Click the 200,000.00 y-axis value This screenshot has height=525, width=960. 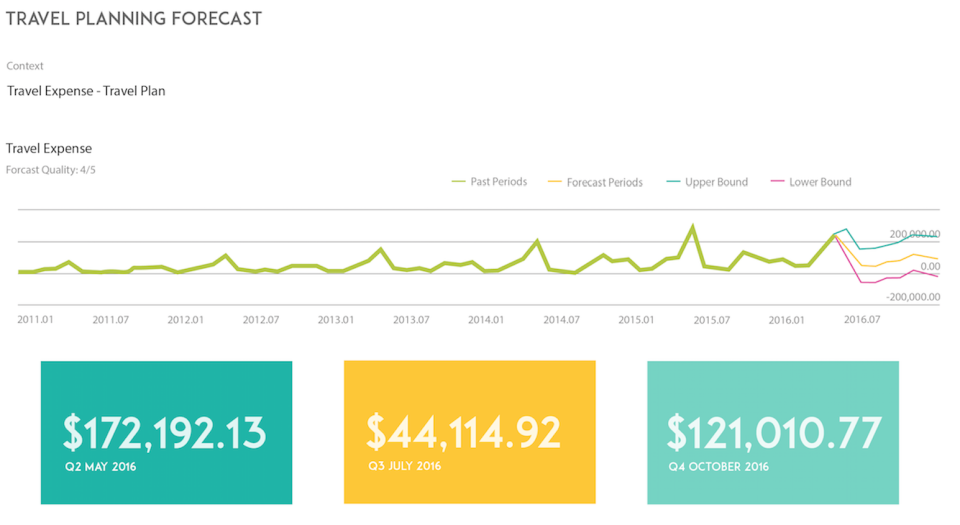click(x=914, y=233)
